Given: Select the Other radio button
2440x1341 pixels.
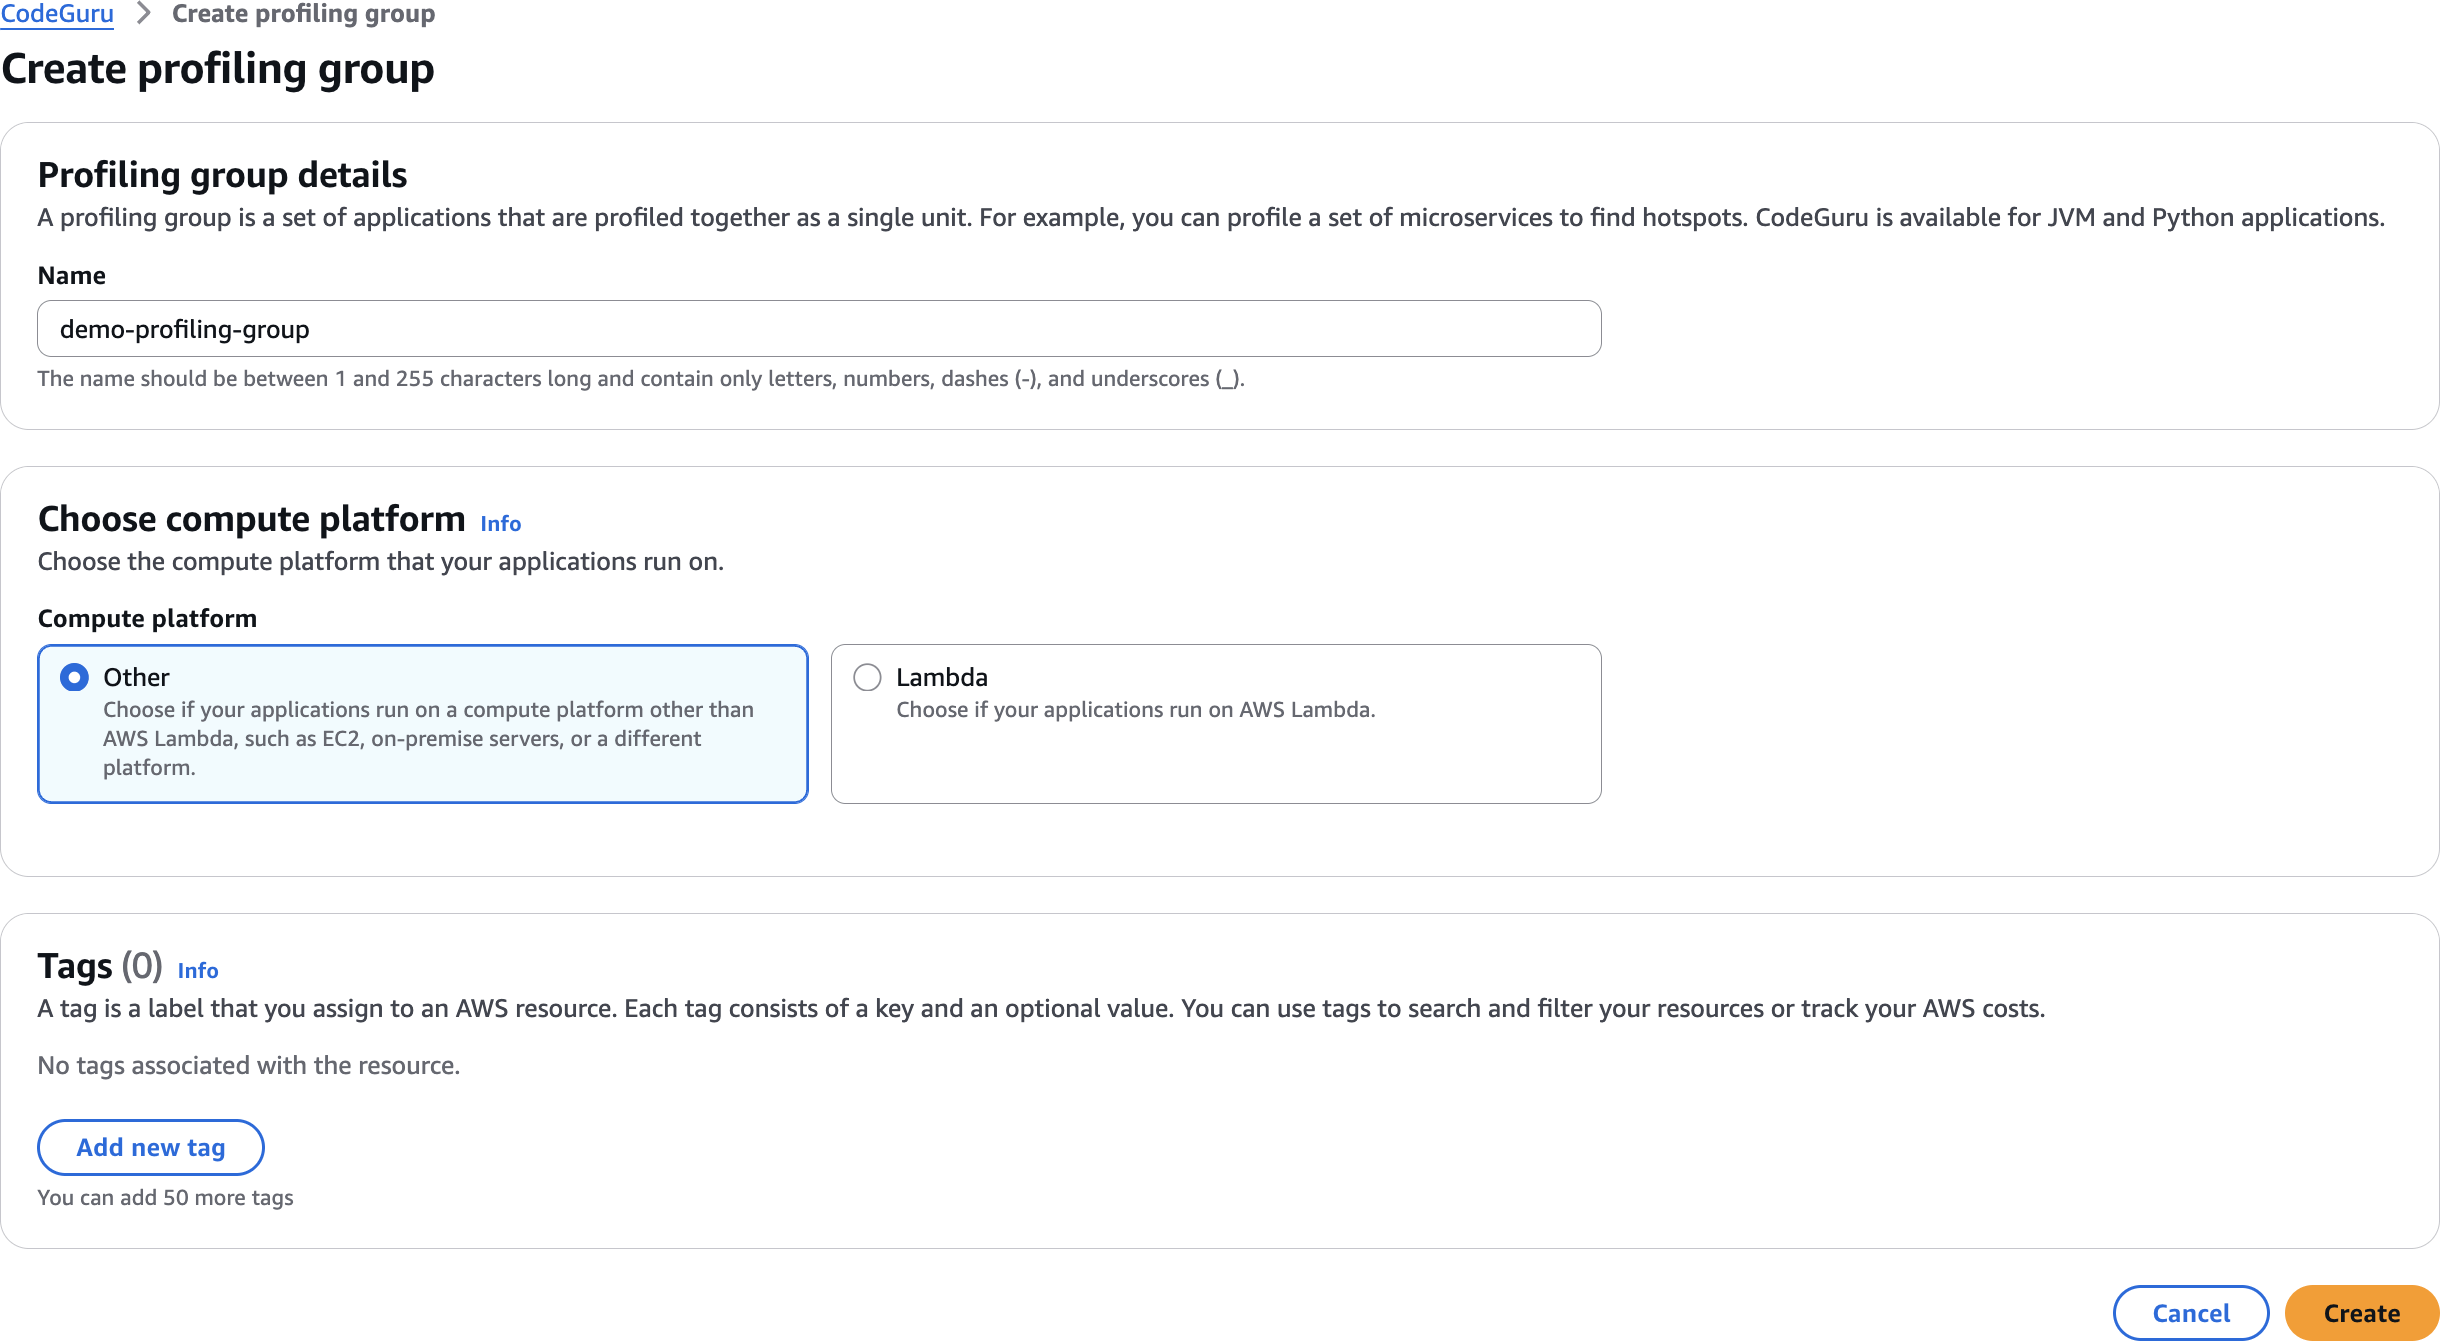Looking at the screenshot, I should point(74,677).
